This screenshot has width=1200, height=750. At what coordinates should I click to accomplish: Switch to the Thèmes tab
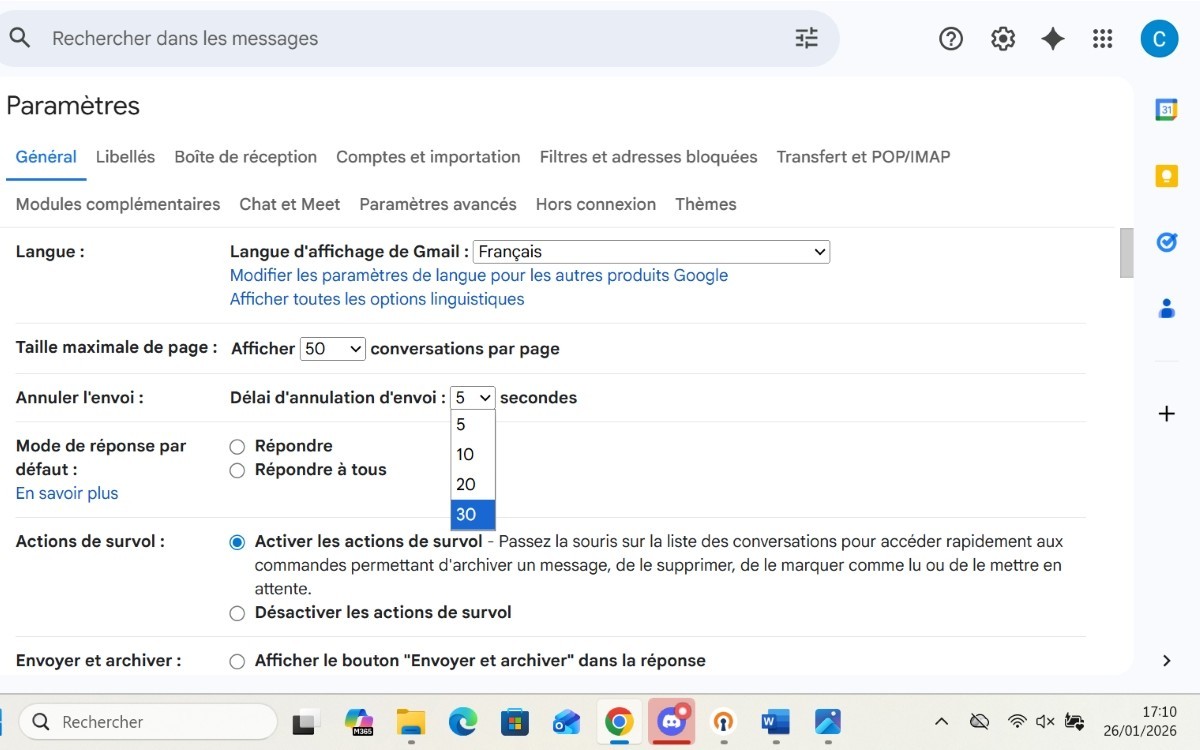pyautogui.click(x=706, y=204)
